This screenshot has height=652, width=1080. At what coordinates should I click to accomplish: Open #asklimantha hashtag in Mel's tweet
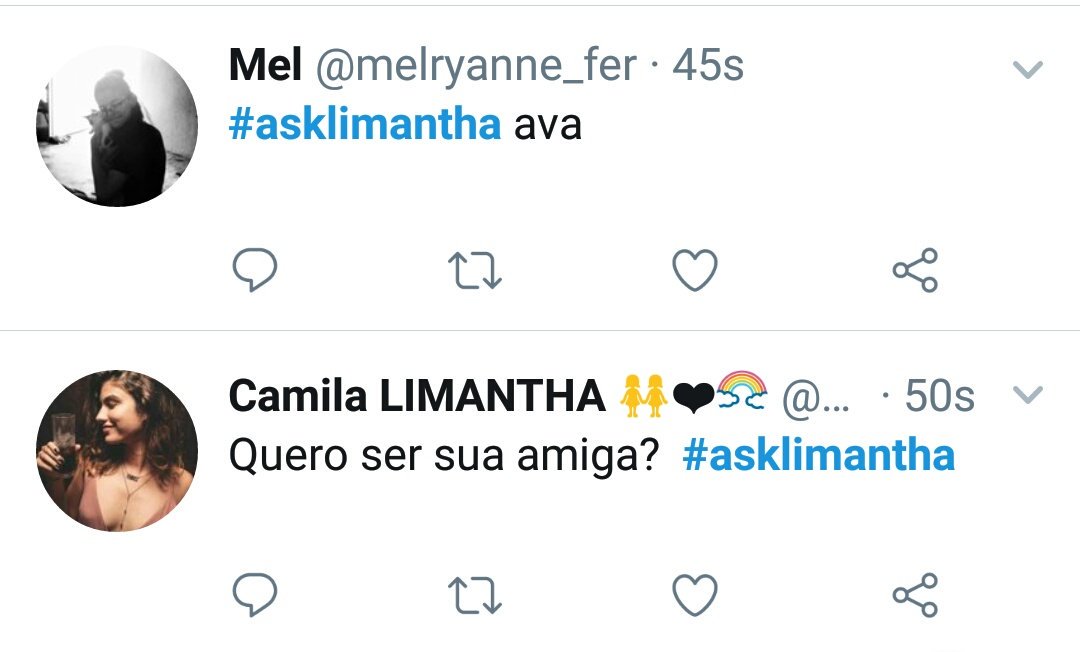(x=364, y=124)
